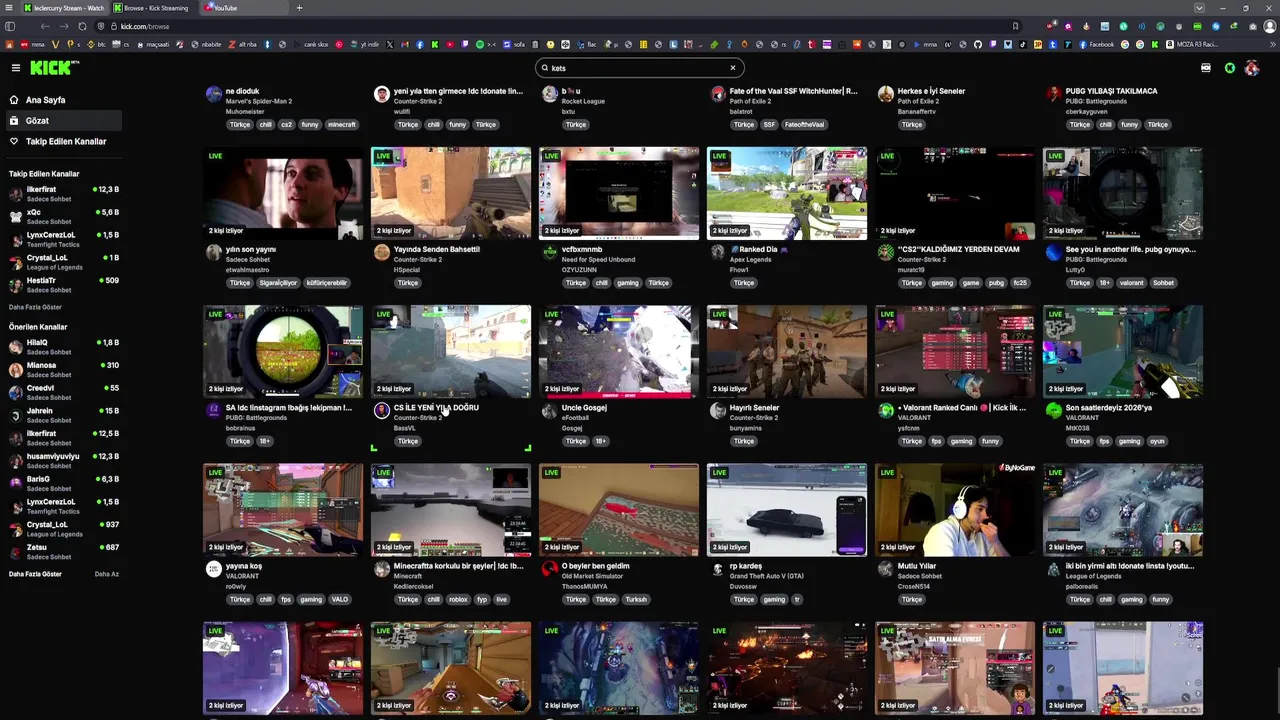This screenshot has width=1280, height=720.
Task: Click wulffi channel avatar
Action: click(x=381, y=94)
